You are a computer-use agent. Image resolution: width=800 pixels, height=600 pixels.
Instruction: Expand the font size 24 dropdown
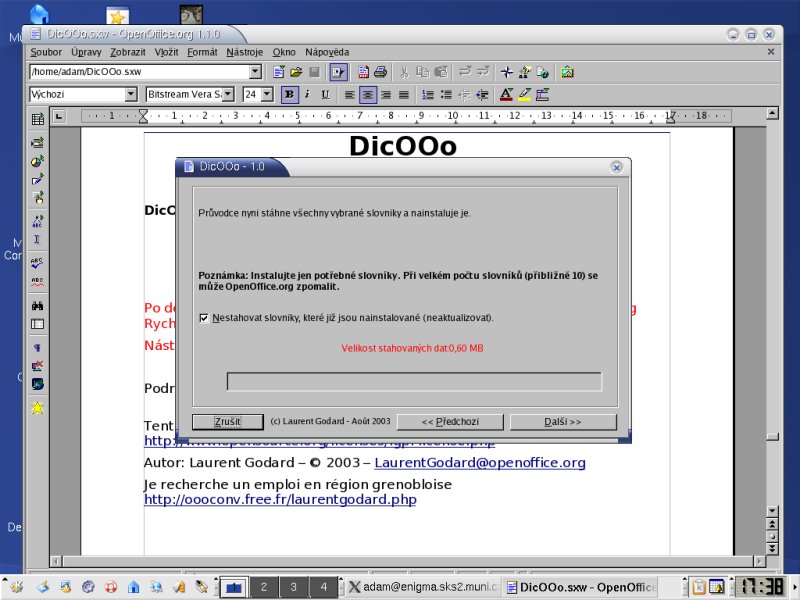tap(267, 94)
